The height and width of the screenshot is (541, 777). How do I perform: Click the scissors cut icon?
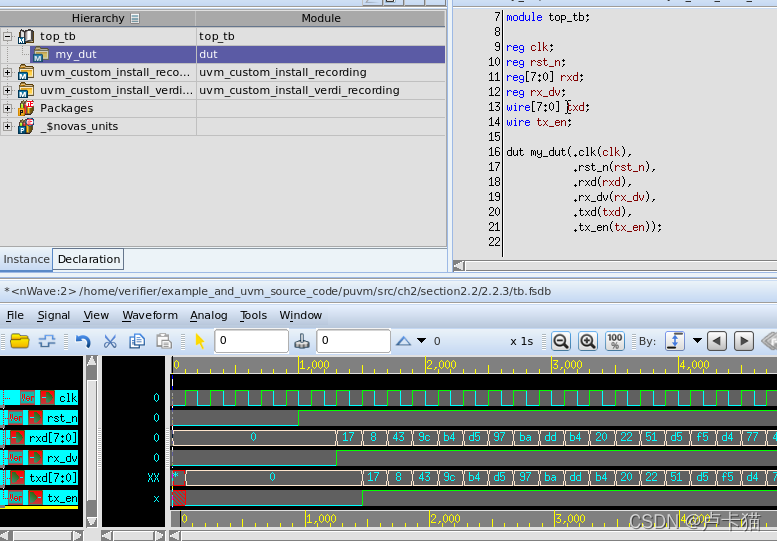[x=110, y=341]
